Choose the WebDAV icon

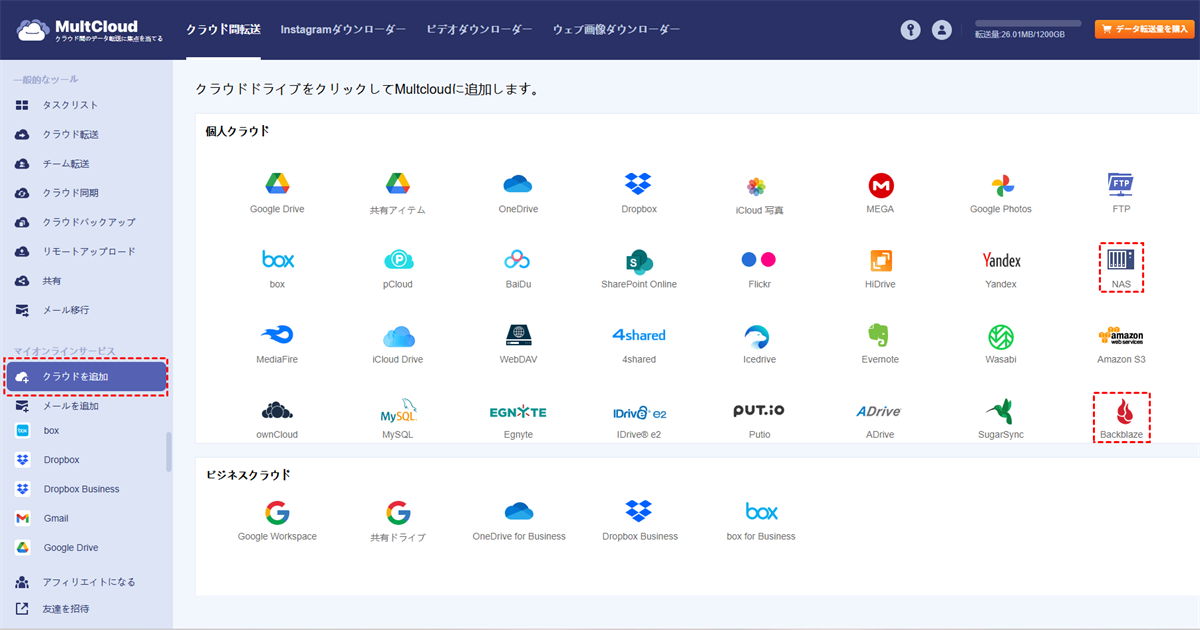[x=518, y=335]
